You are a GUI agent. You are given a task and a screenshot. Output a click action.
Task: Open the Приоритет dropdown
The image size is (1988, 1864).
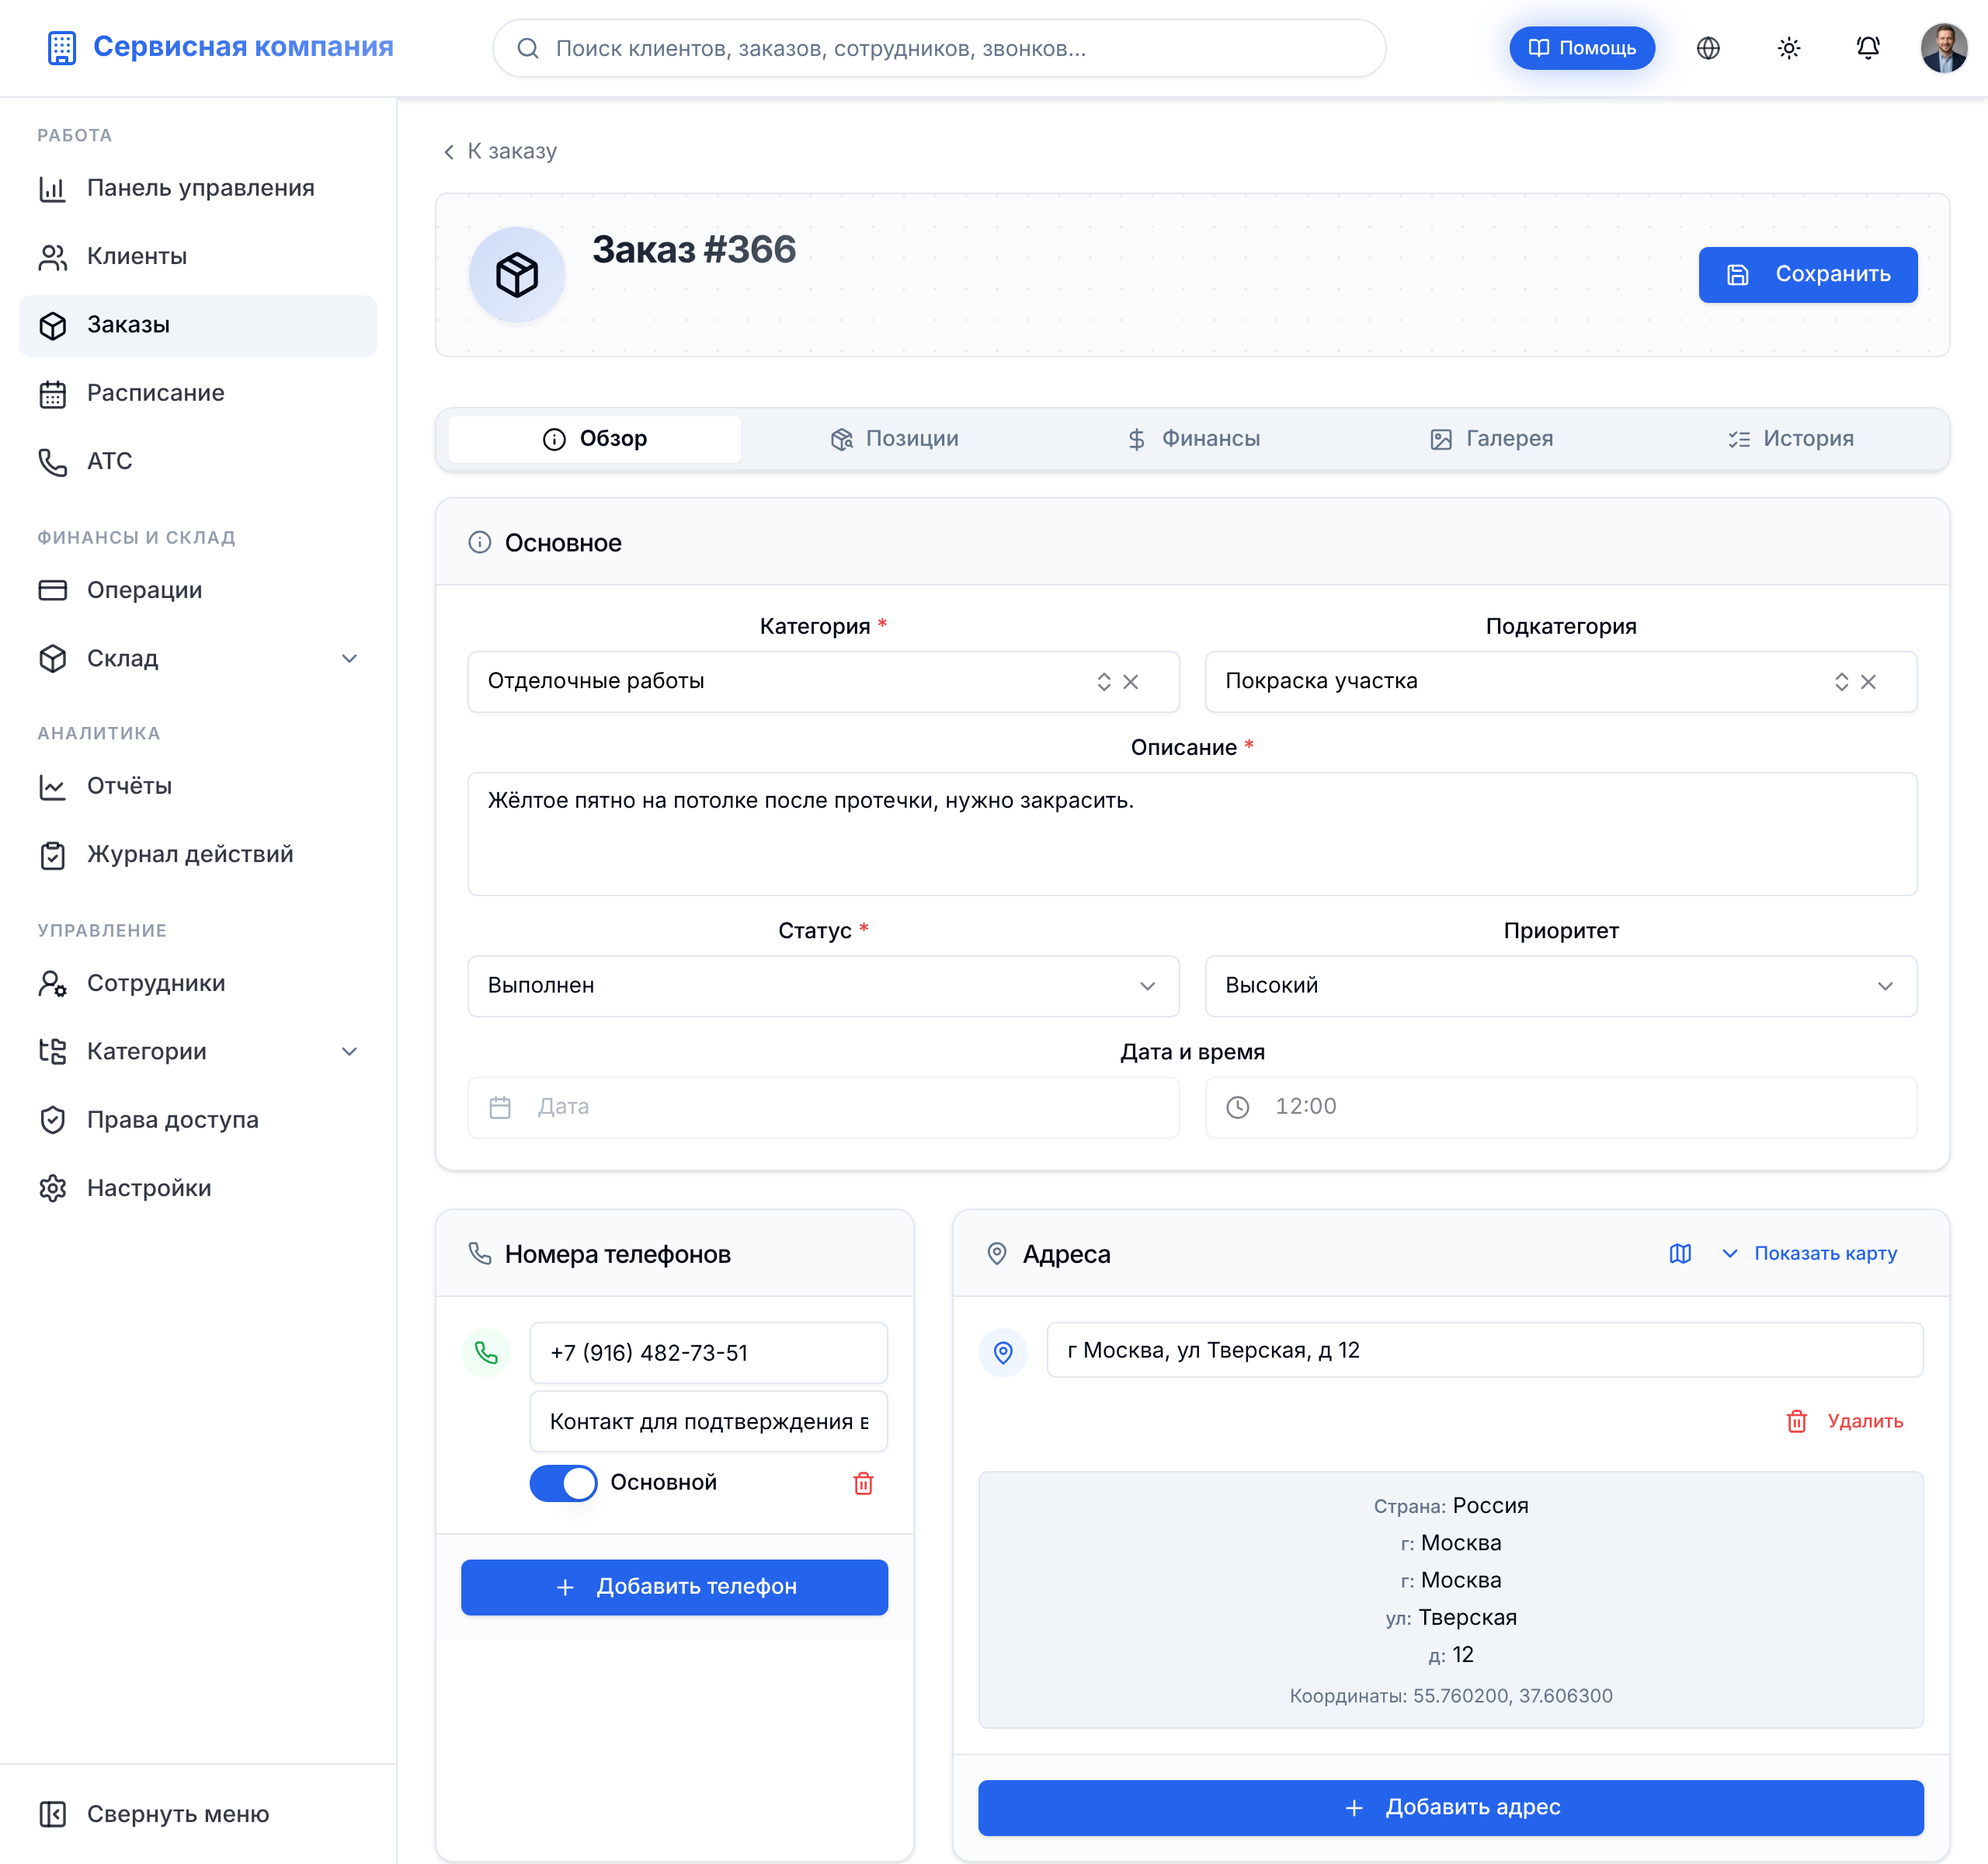coord(1560,986)
